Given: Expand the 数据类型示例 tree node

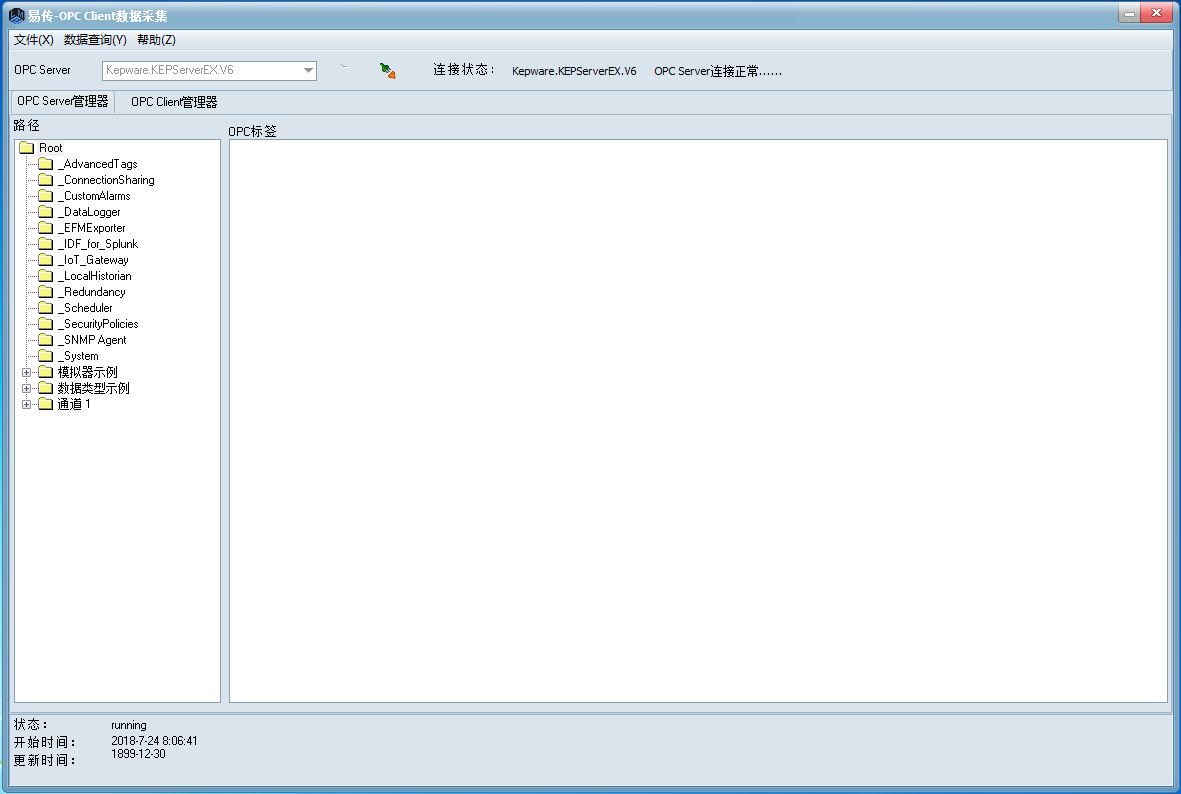Looking at the screenshot, I should [26, 388].
